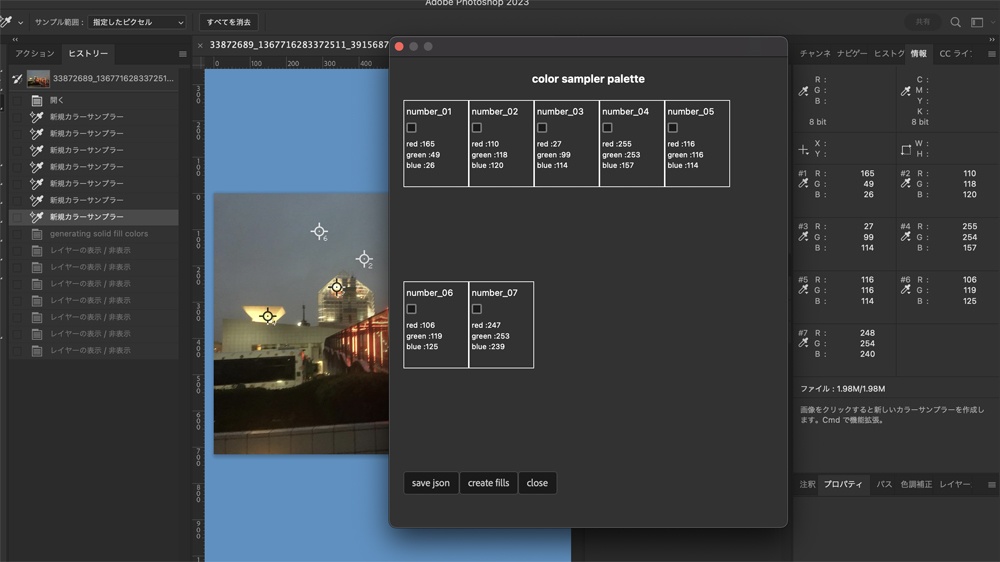This screenshot has width=1000, height=562.
Task: Select the 開く history state
Action: click(94, 100)
